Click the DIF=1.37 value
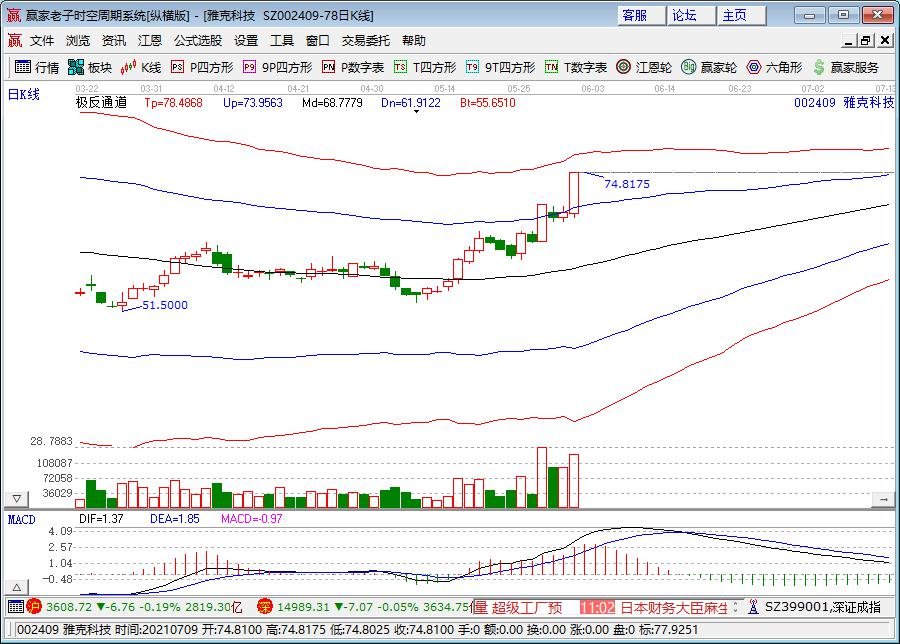 click(101, 519)
